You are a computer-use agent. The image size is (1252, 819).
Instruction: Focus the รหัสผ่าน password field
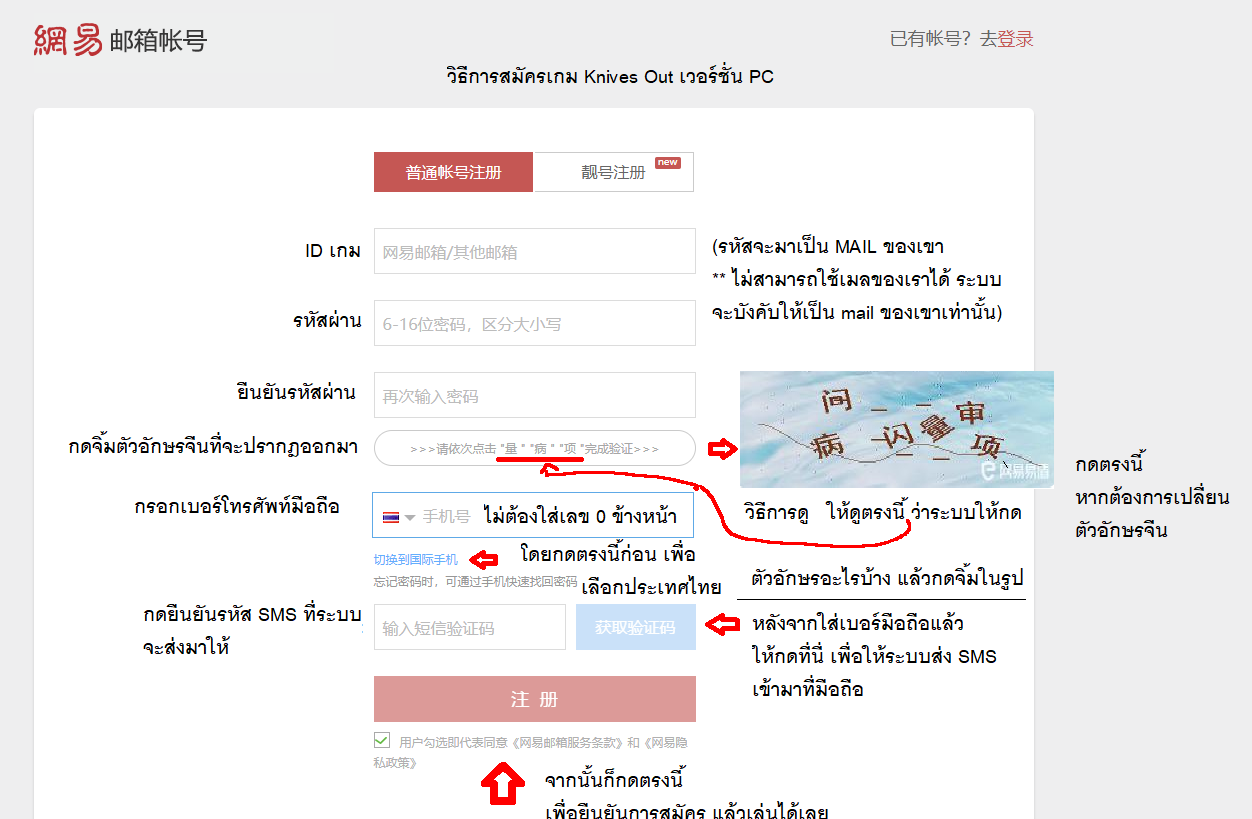coord(535,323)
